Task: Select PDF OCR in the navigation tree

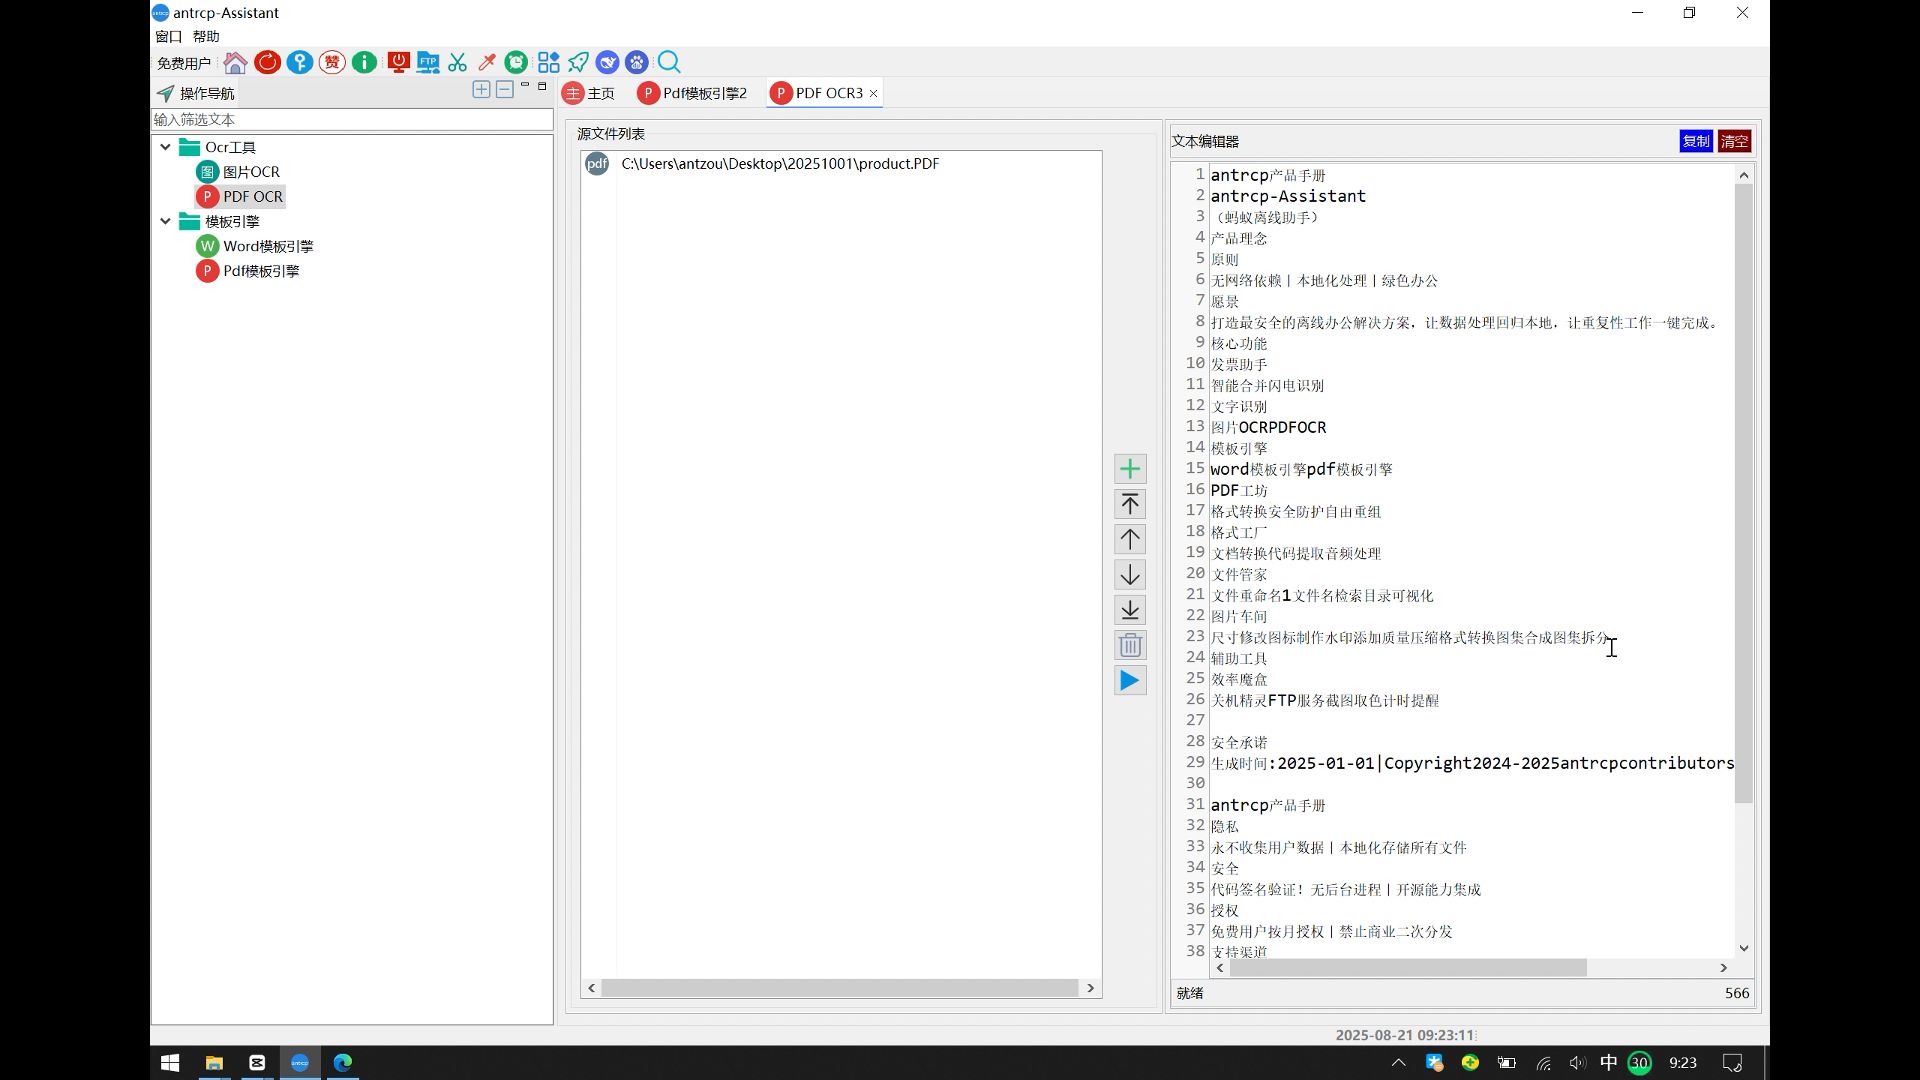Action: 240,197
